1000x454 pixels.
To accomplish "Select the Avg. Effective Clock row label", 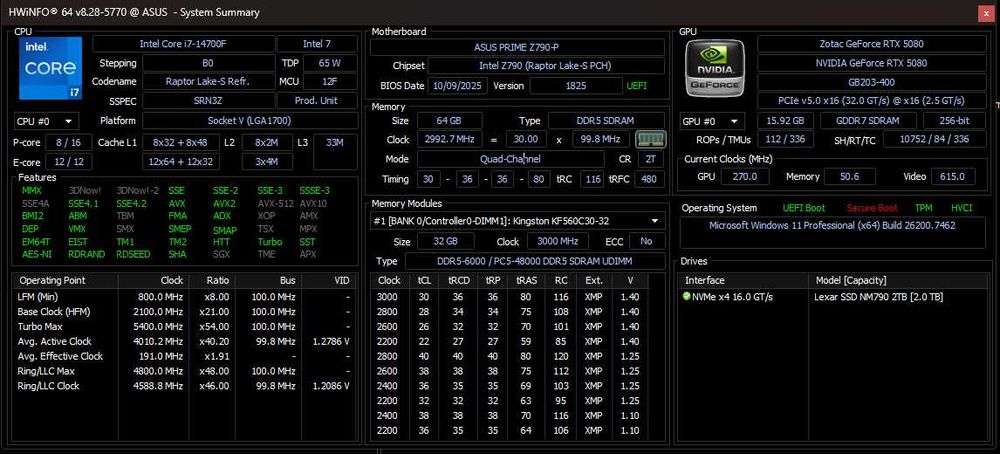I will point(60,356).
